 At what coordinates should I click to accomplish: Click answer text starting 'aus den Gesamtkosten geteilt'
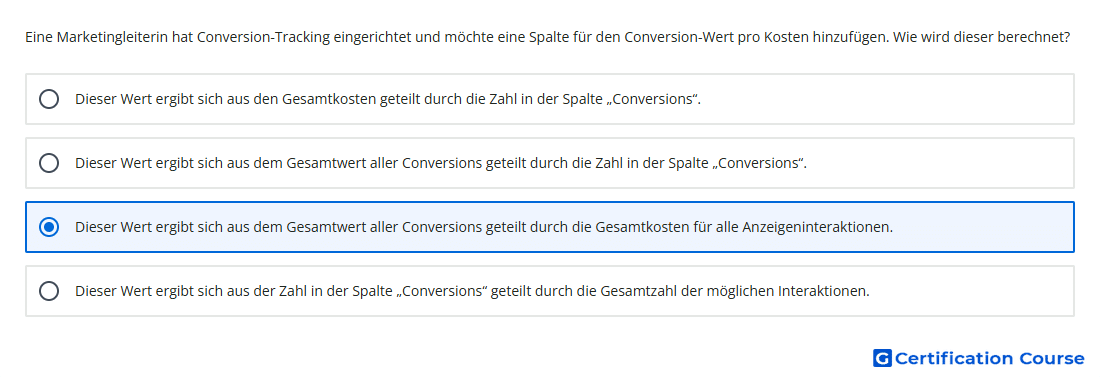pyautogui.click(x=388, y=99)
